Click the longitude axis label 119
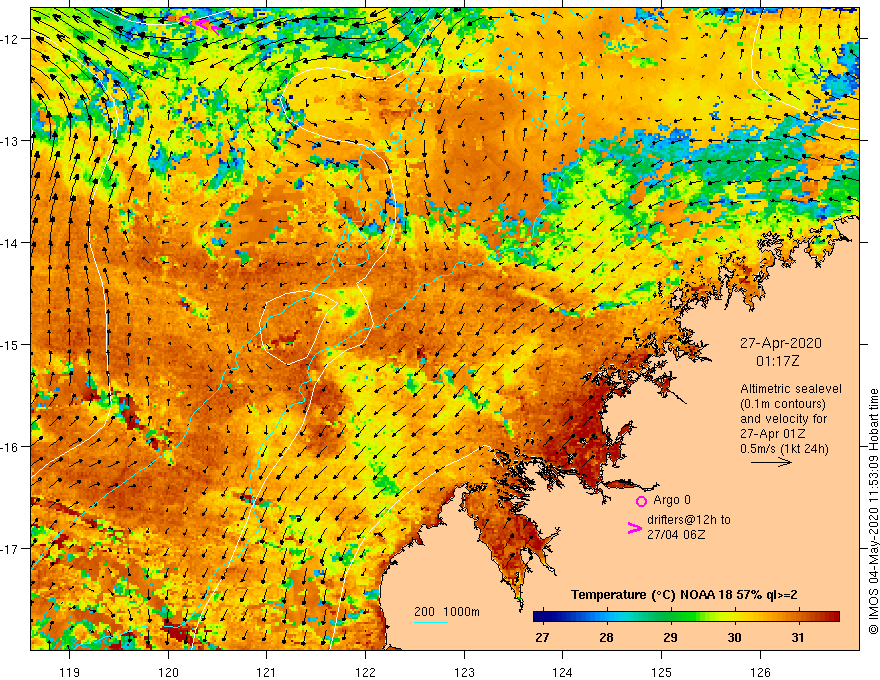 [x=70, y=672]
